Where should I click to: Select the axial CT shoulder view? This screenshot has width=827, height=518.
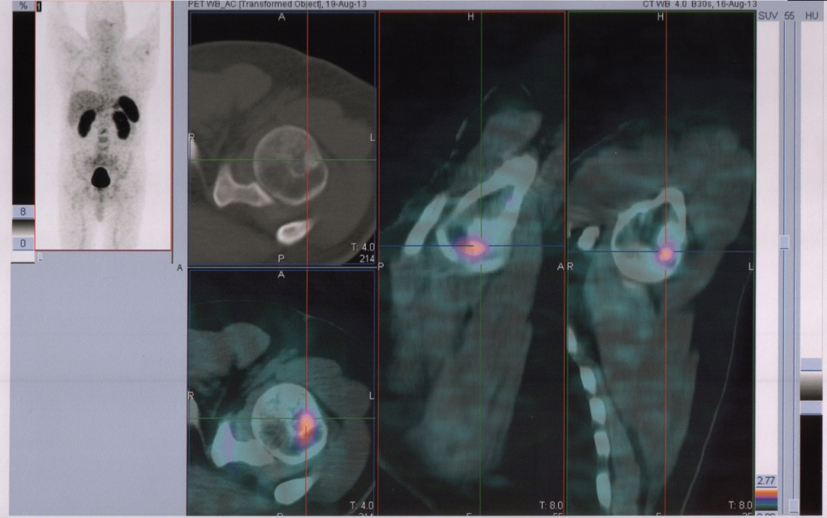click(282, 139)
